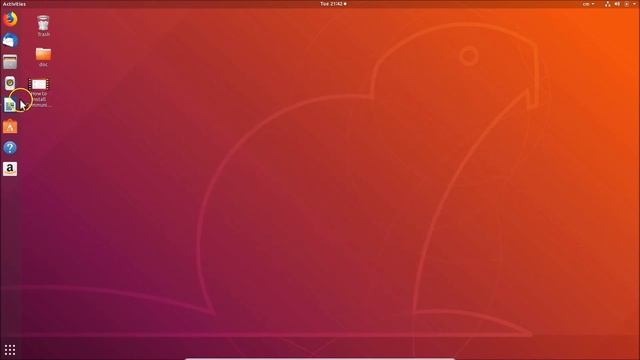Launch Amazon from the dock
Image resolution: width=640 pixels, height=360 pixels.
click(10, 169)
